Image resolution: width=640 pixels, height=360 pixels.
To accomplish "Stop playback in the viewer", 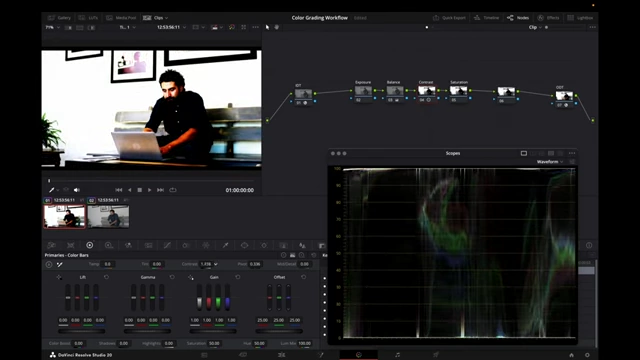I will [140, 190].
